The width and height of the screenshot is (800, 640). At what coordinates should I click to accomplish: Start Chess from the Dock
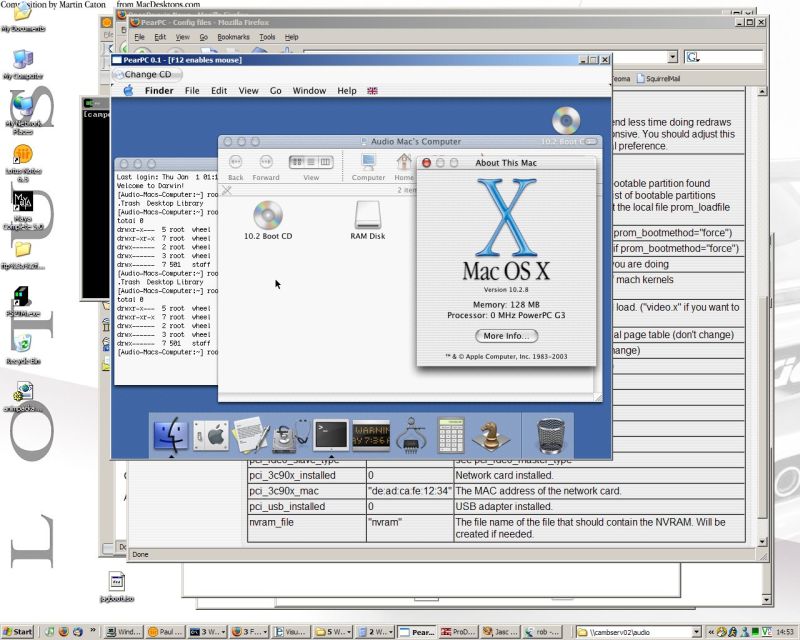click(x=488, y=433)
